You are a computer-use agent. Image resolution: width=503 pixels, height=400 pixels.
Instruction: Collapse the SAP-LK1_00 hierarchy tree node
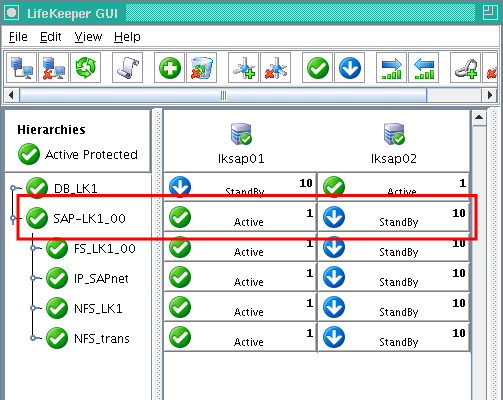click(13, 219)
